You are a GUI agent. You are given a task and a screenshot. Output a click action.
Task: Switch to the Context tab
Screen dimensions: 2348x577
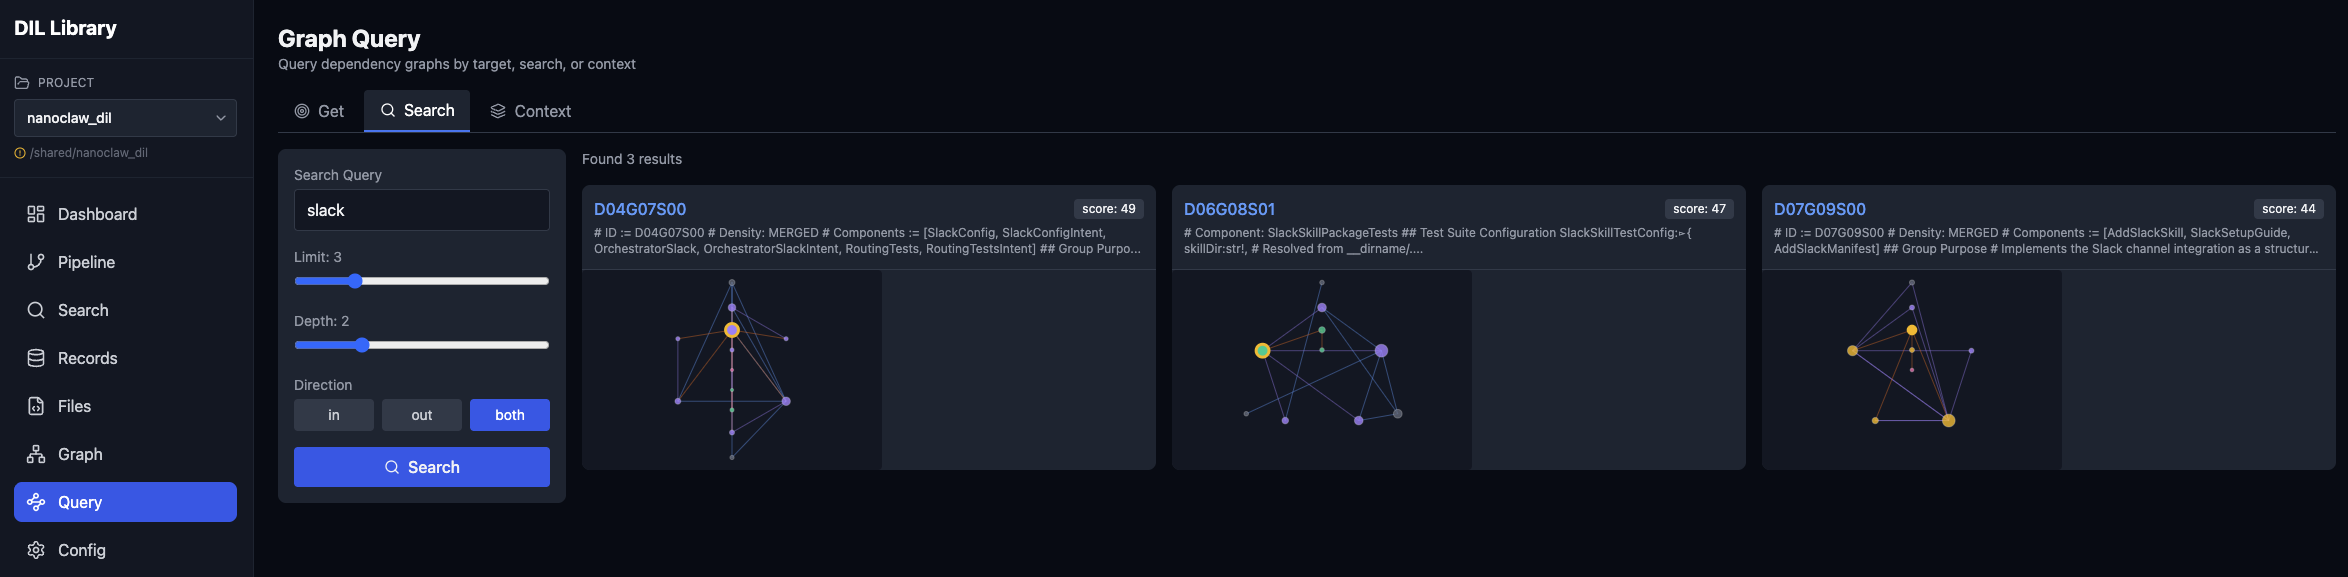[530, 111]
